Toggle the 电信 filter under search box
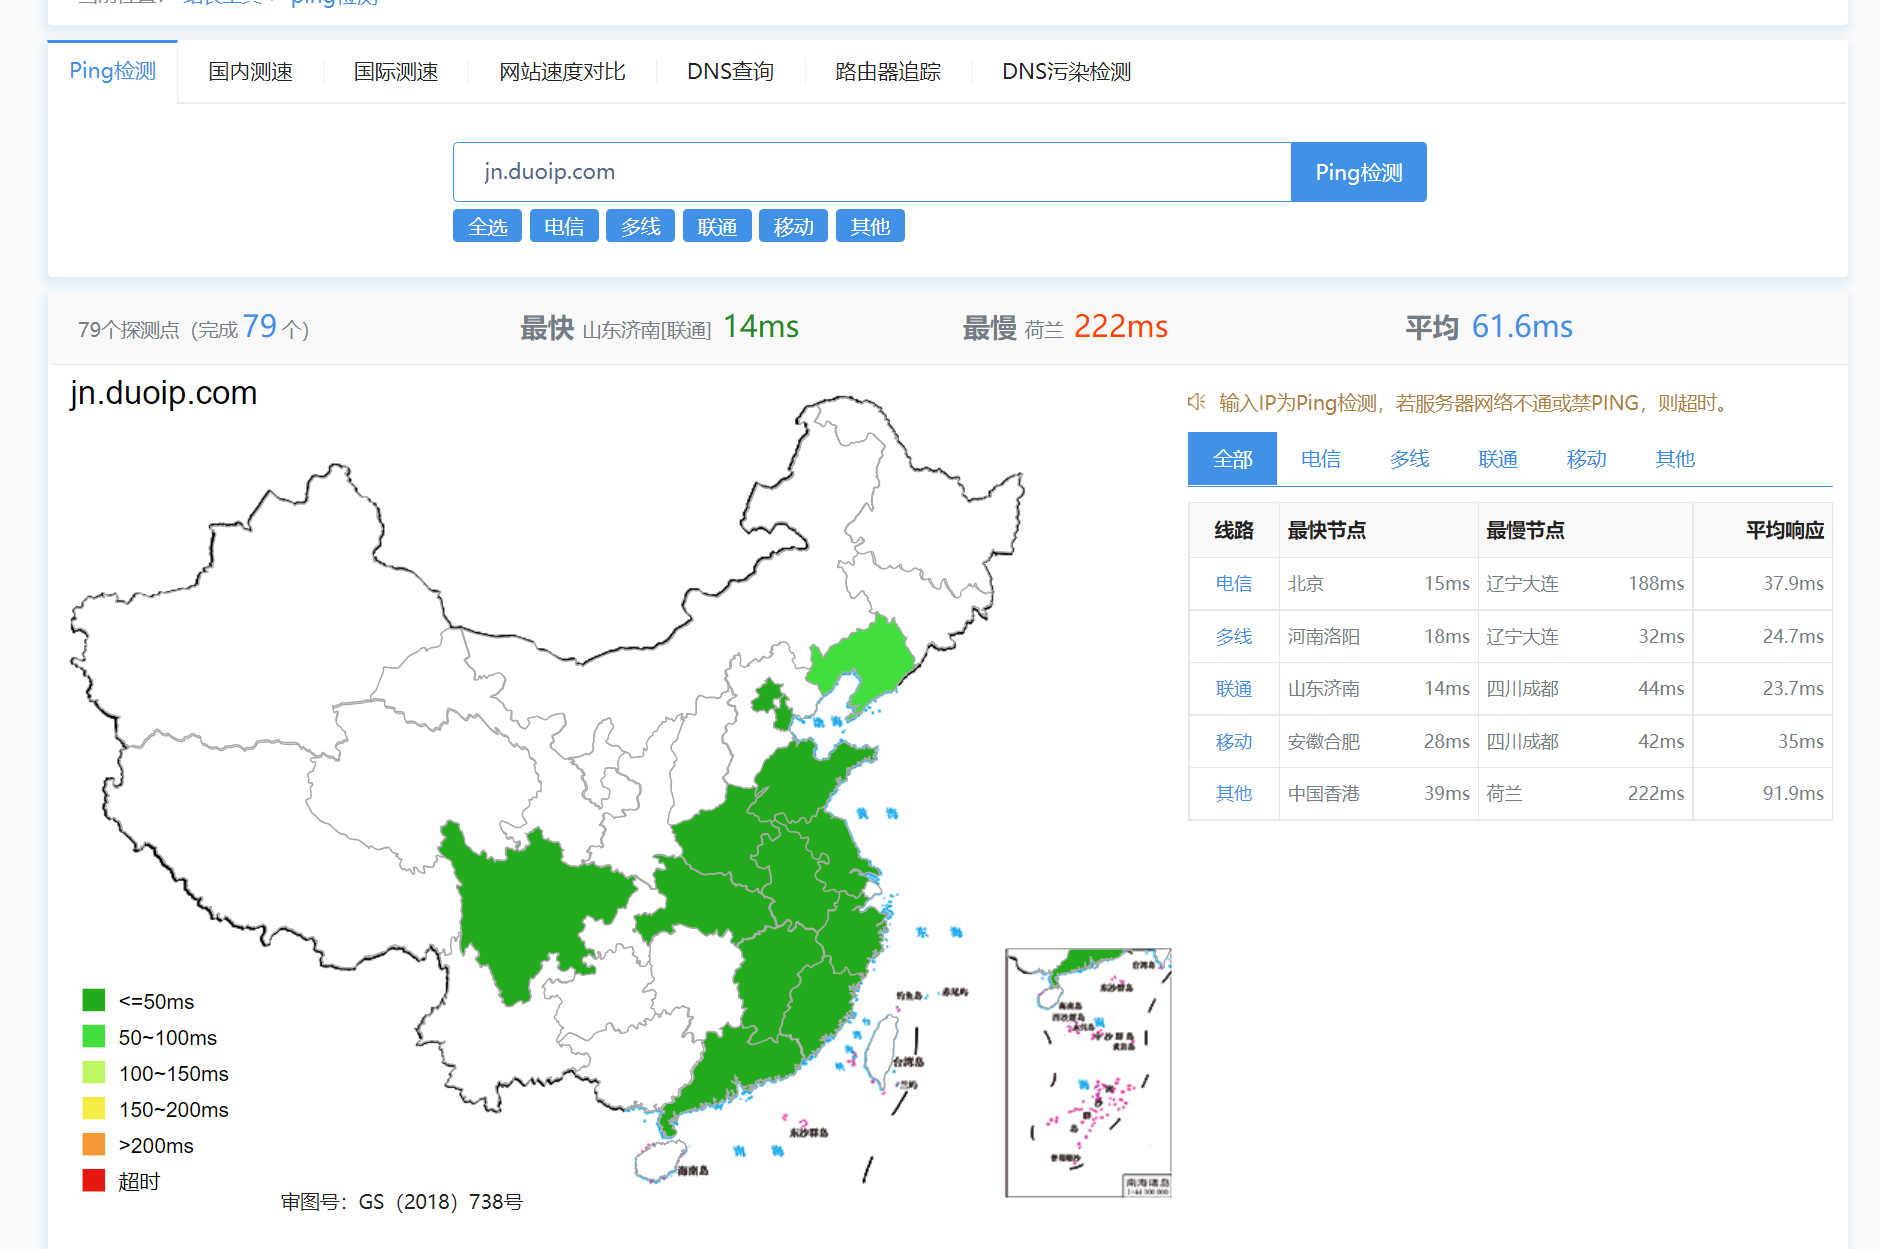The height and width of the screenshot is (1249, 1880). [x=564, y=227]
